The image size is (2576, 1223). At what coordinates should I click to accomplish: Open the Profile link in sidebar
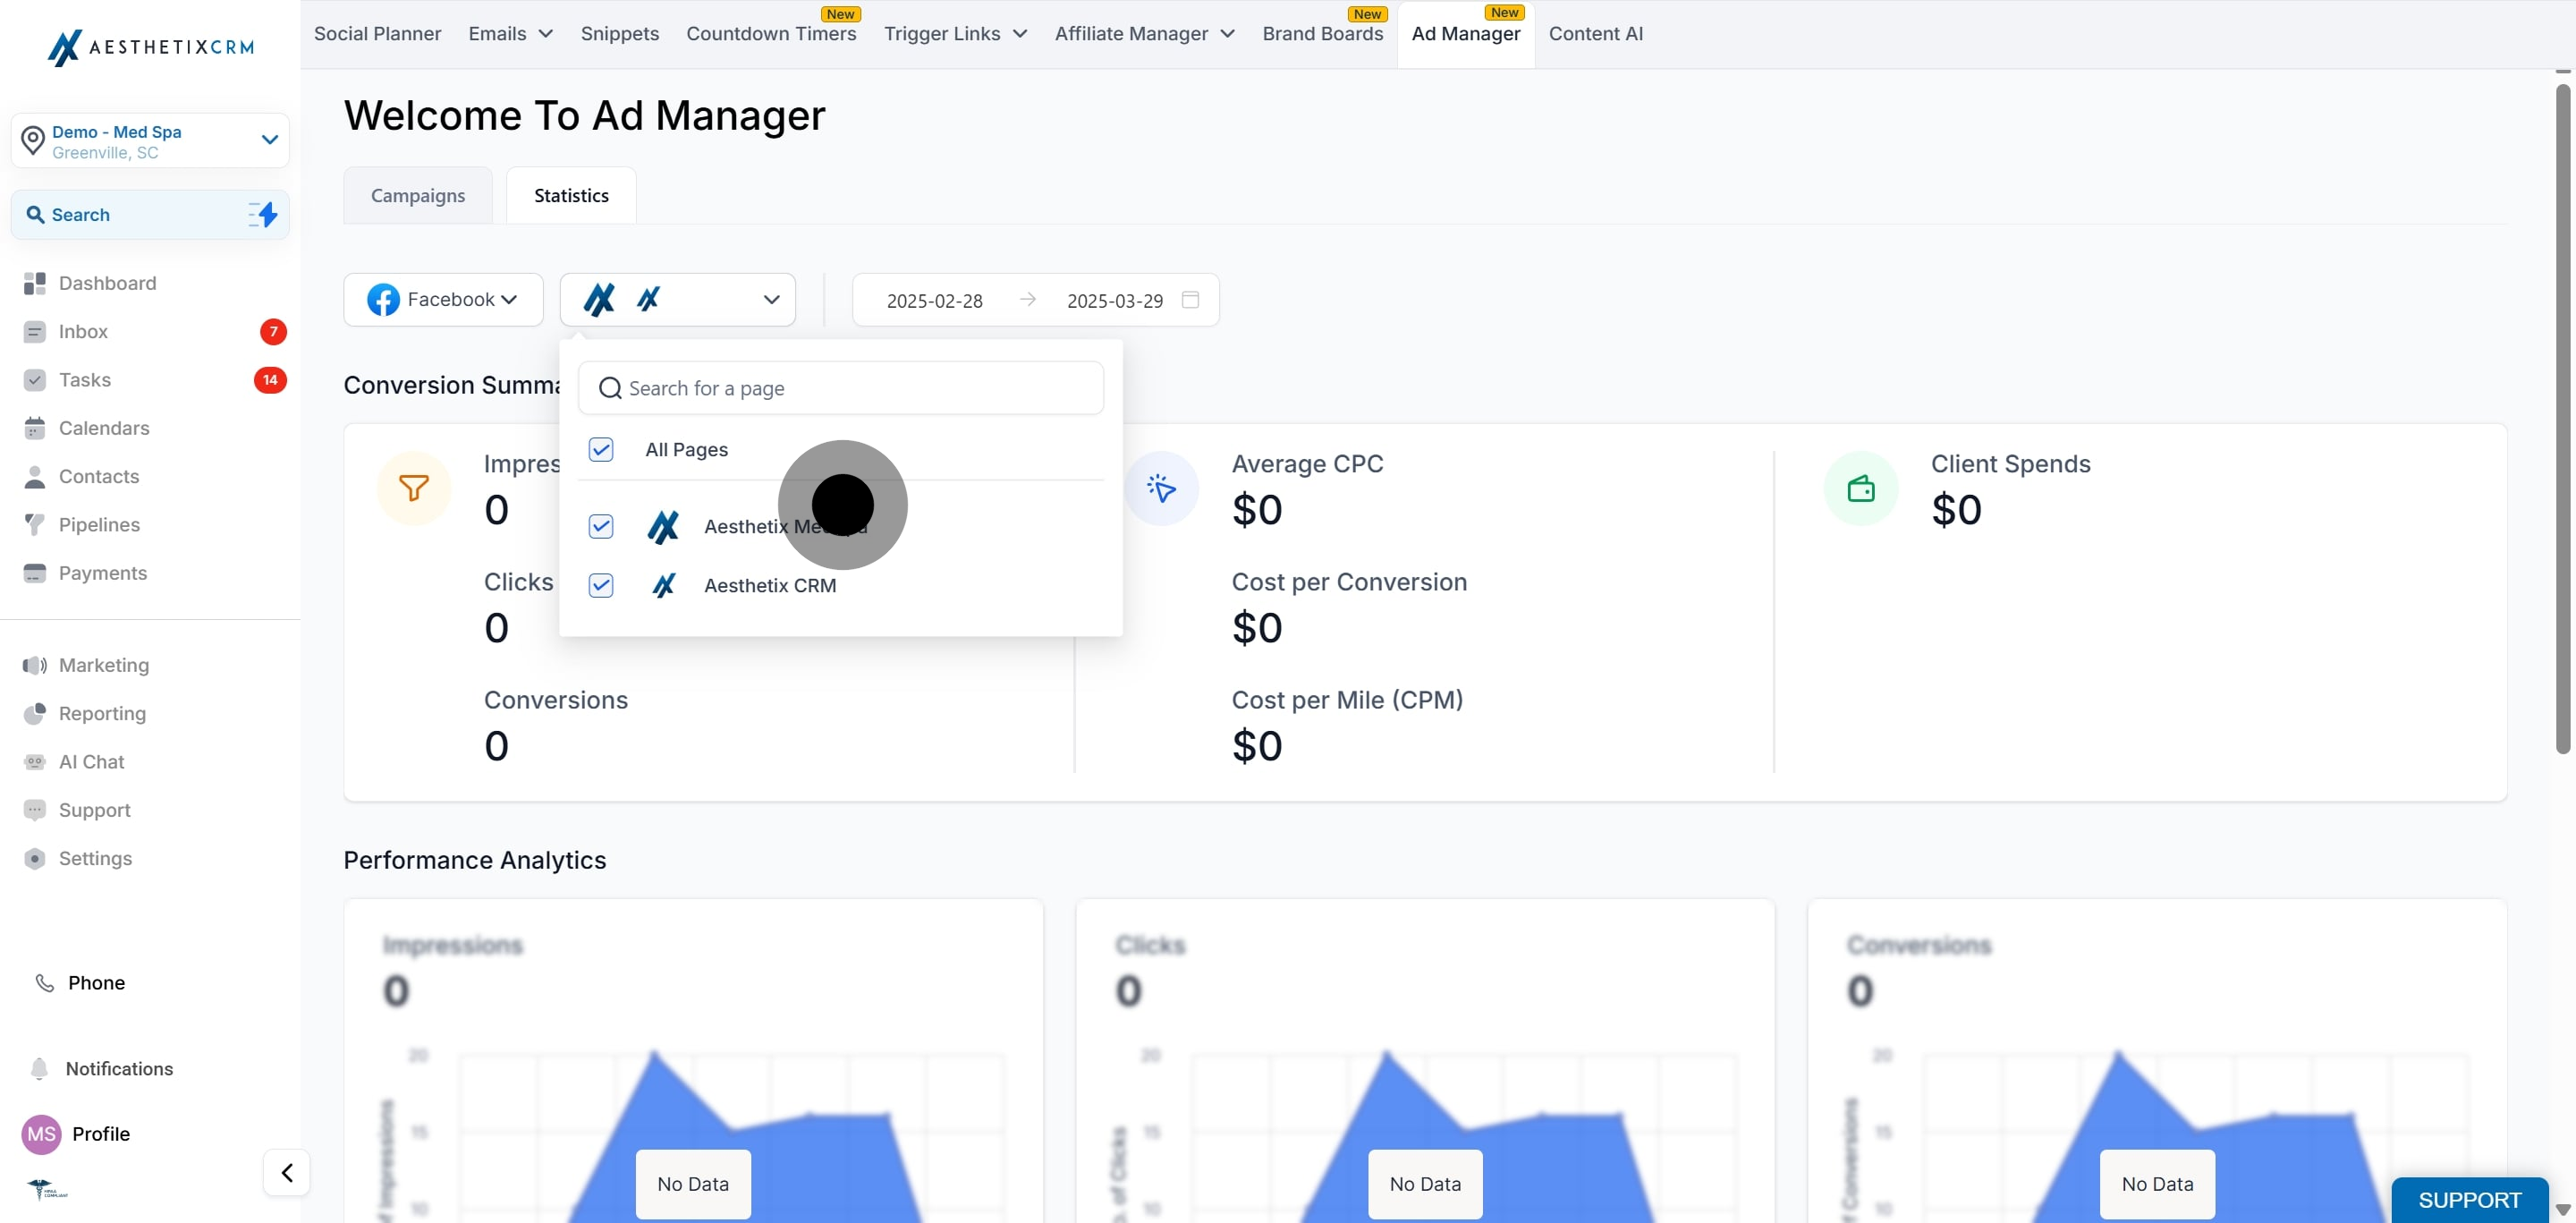[x=100, y=1133]
